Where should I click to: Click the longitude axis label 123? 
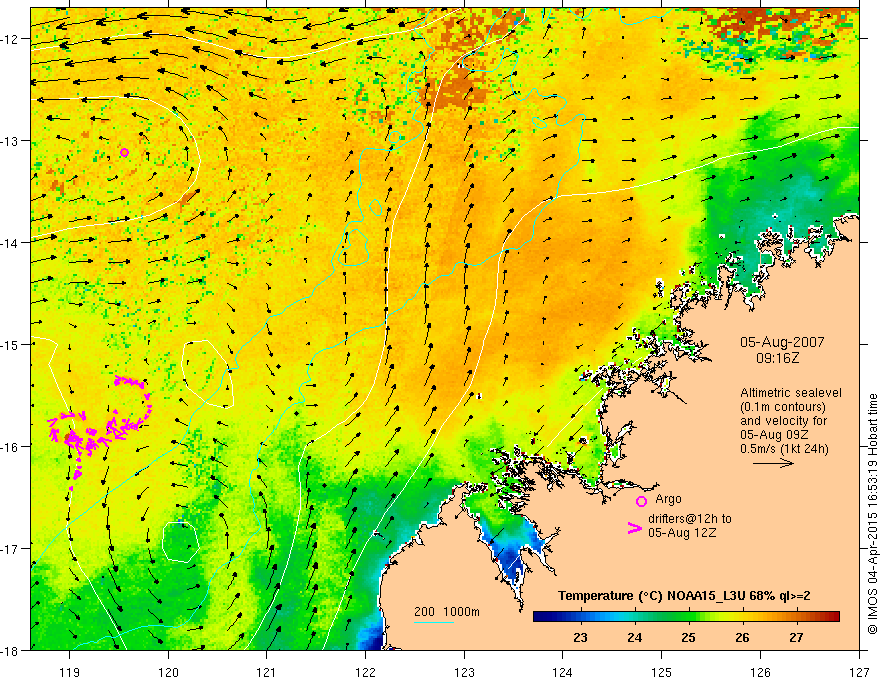tap(464, 672)
